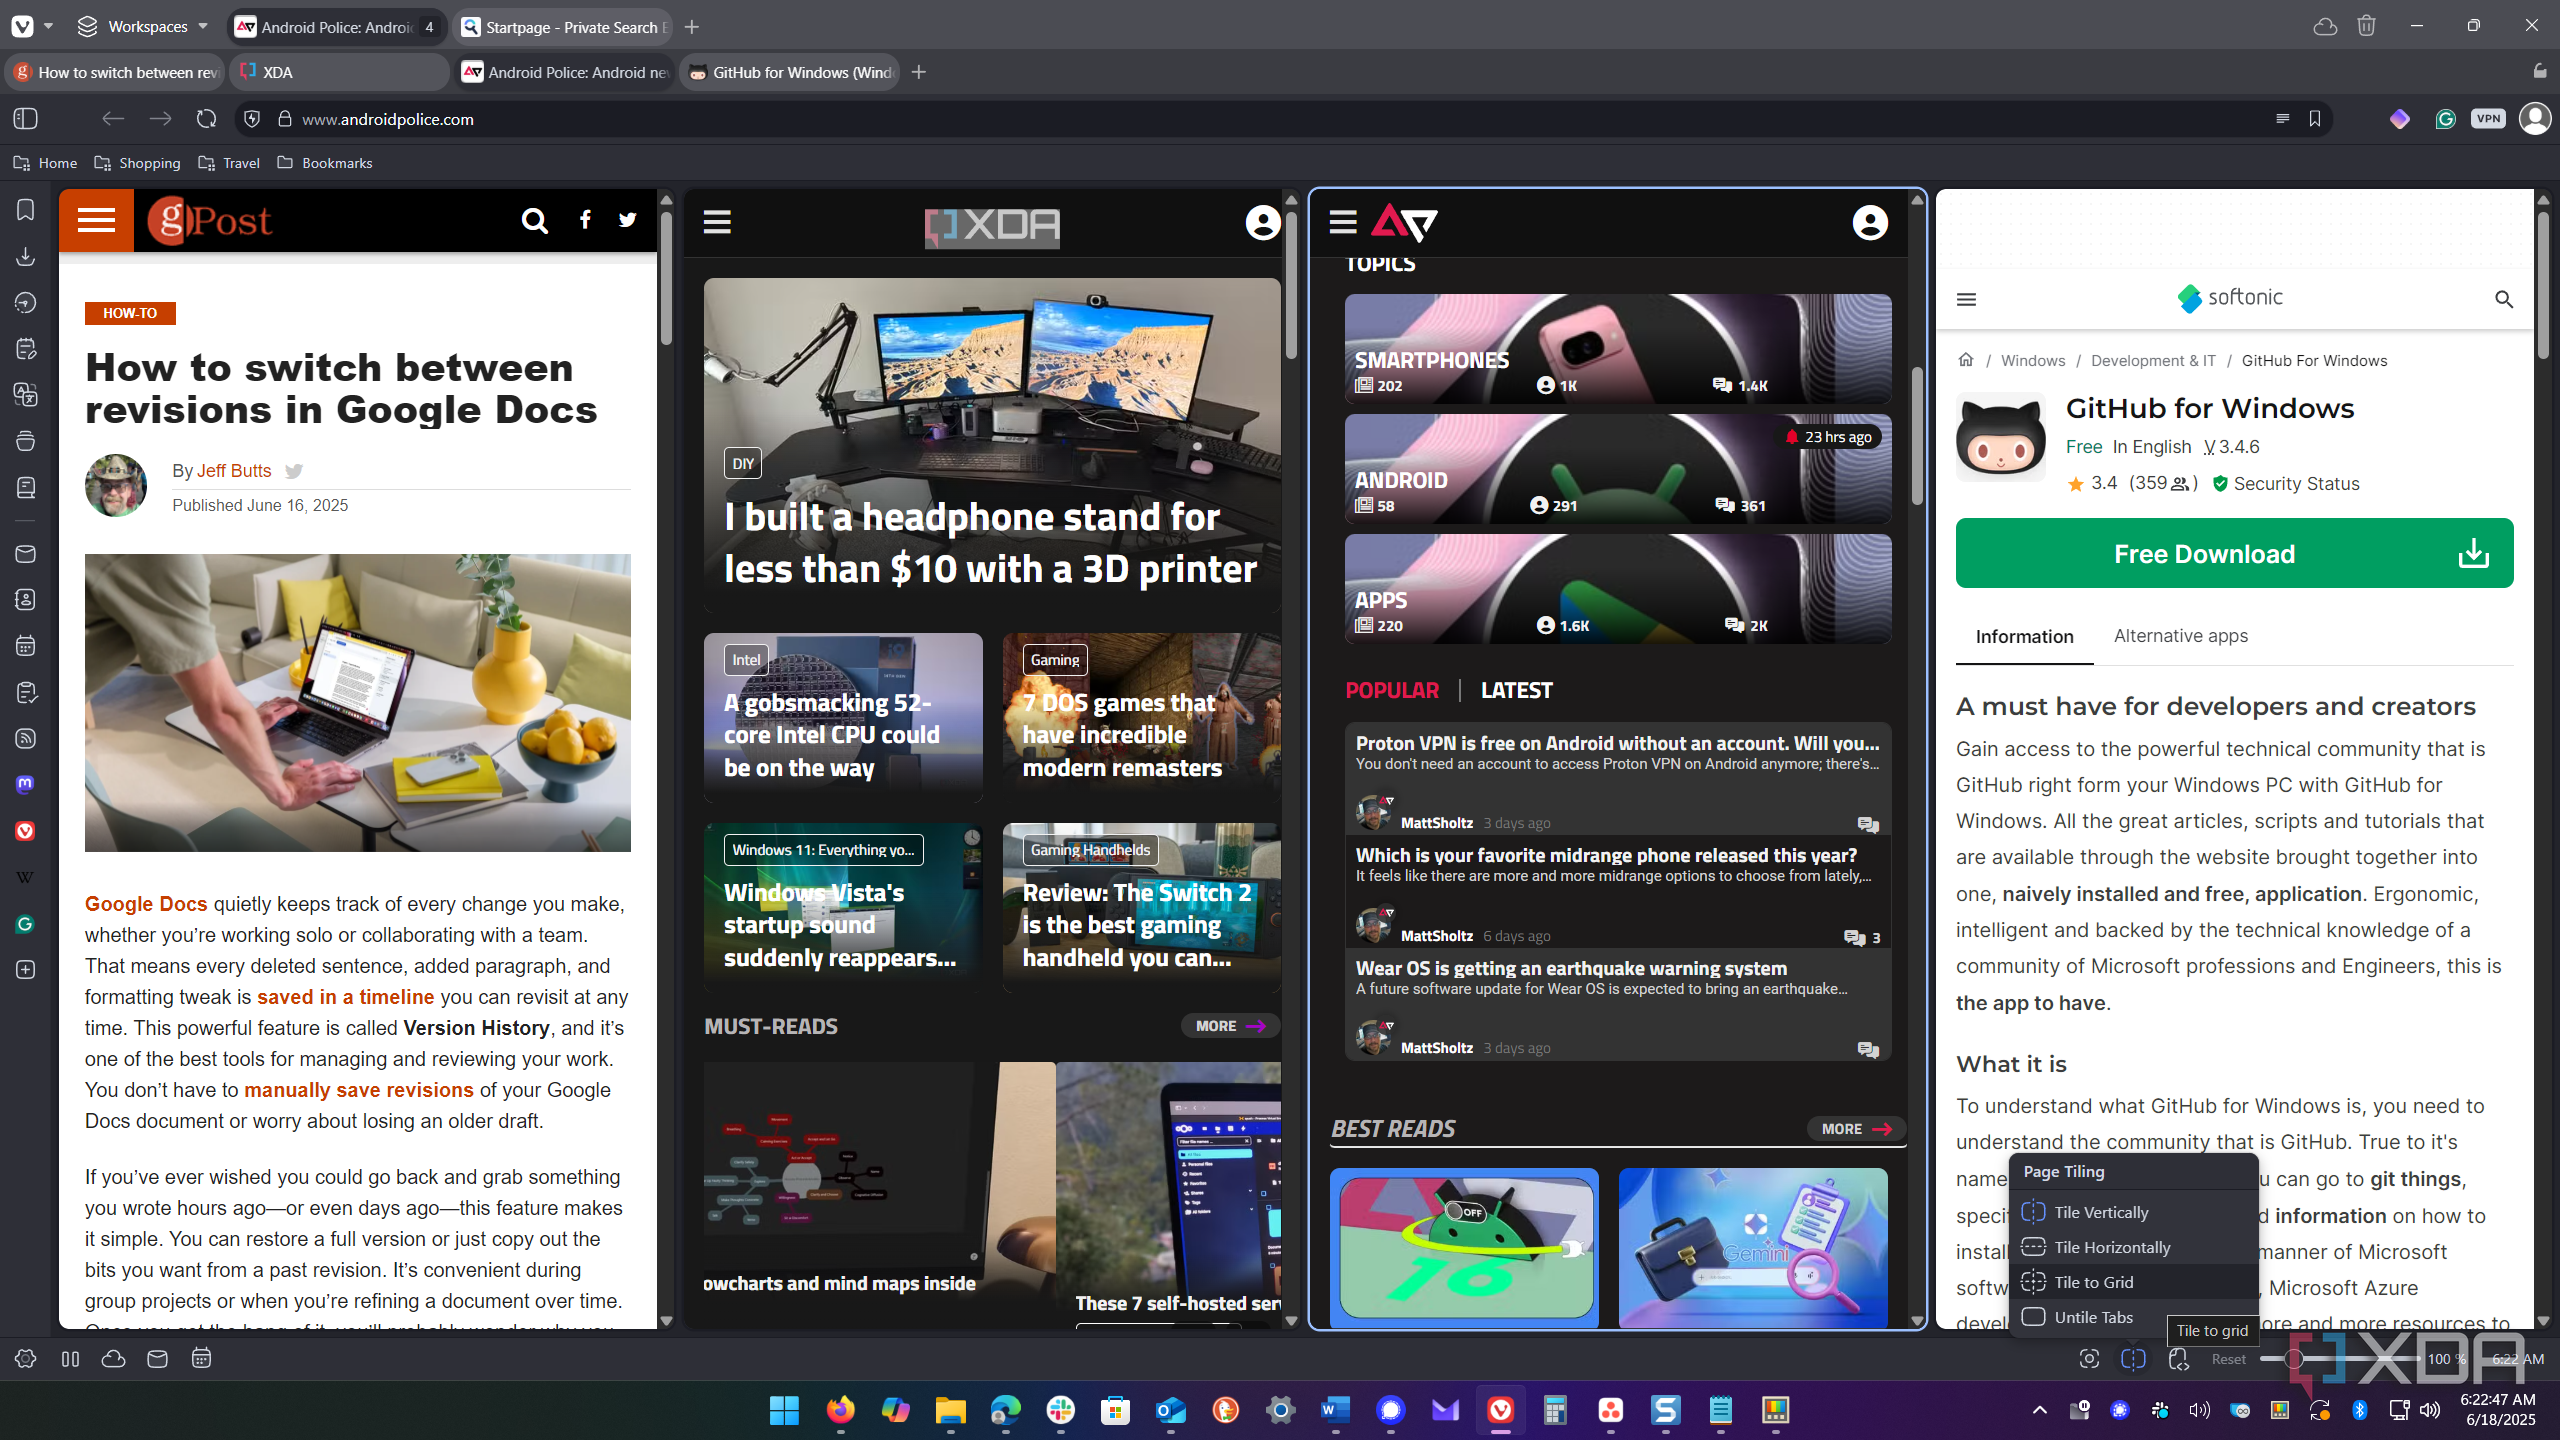Expand the Android Police hamburger menu
This screenshot has height=1440, width=2560.
(1343, 222)
